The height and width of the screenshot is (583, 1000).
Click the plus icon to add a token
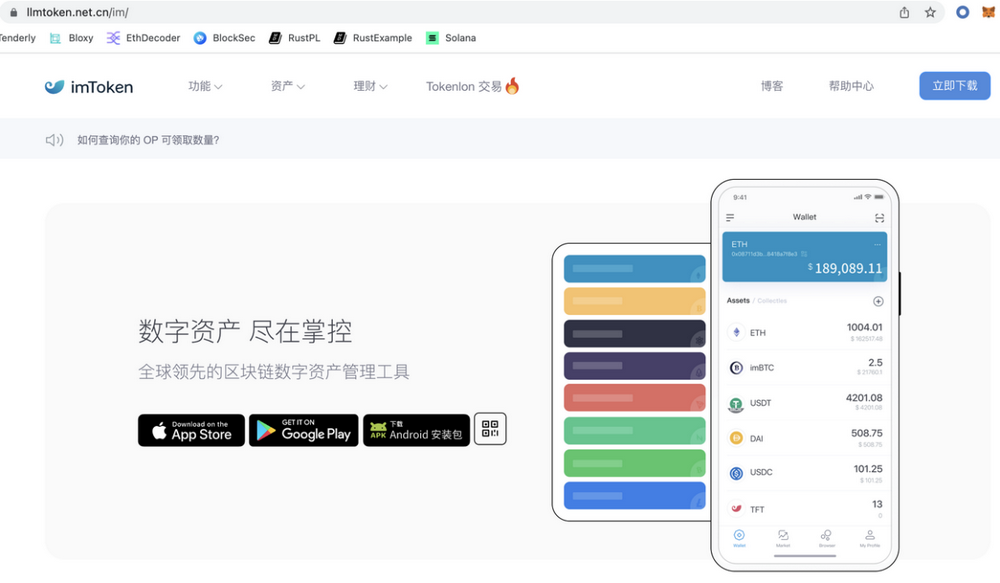879,301
